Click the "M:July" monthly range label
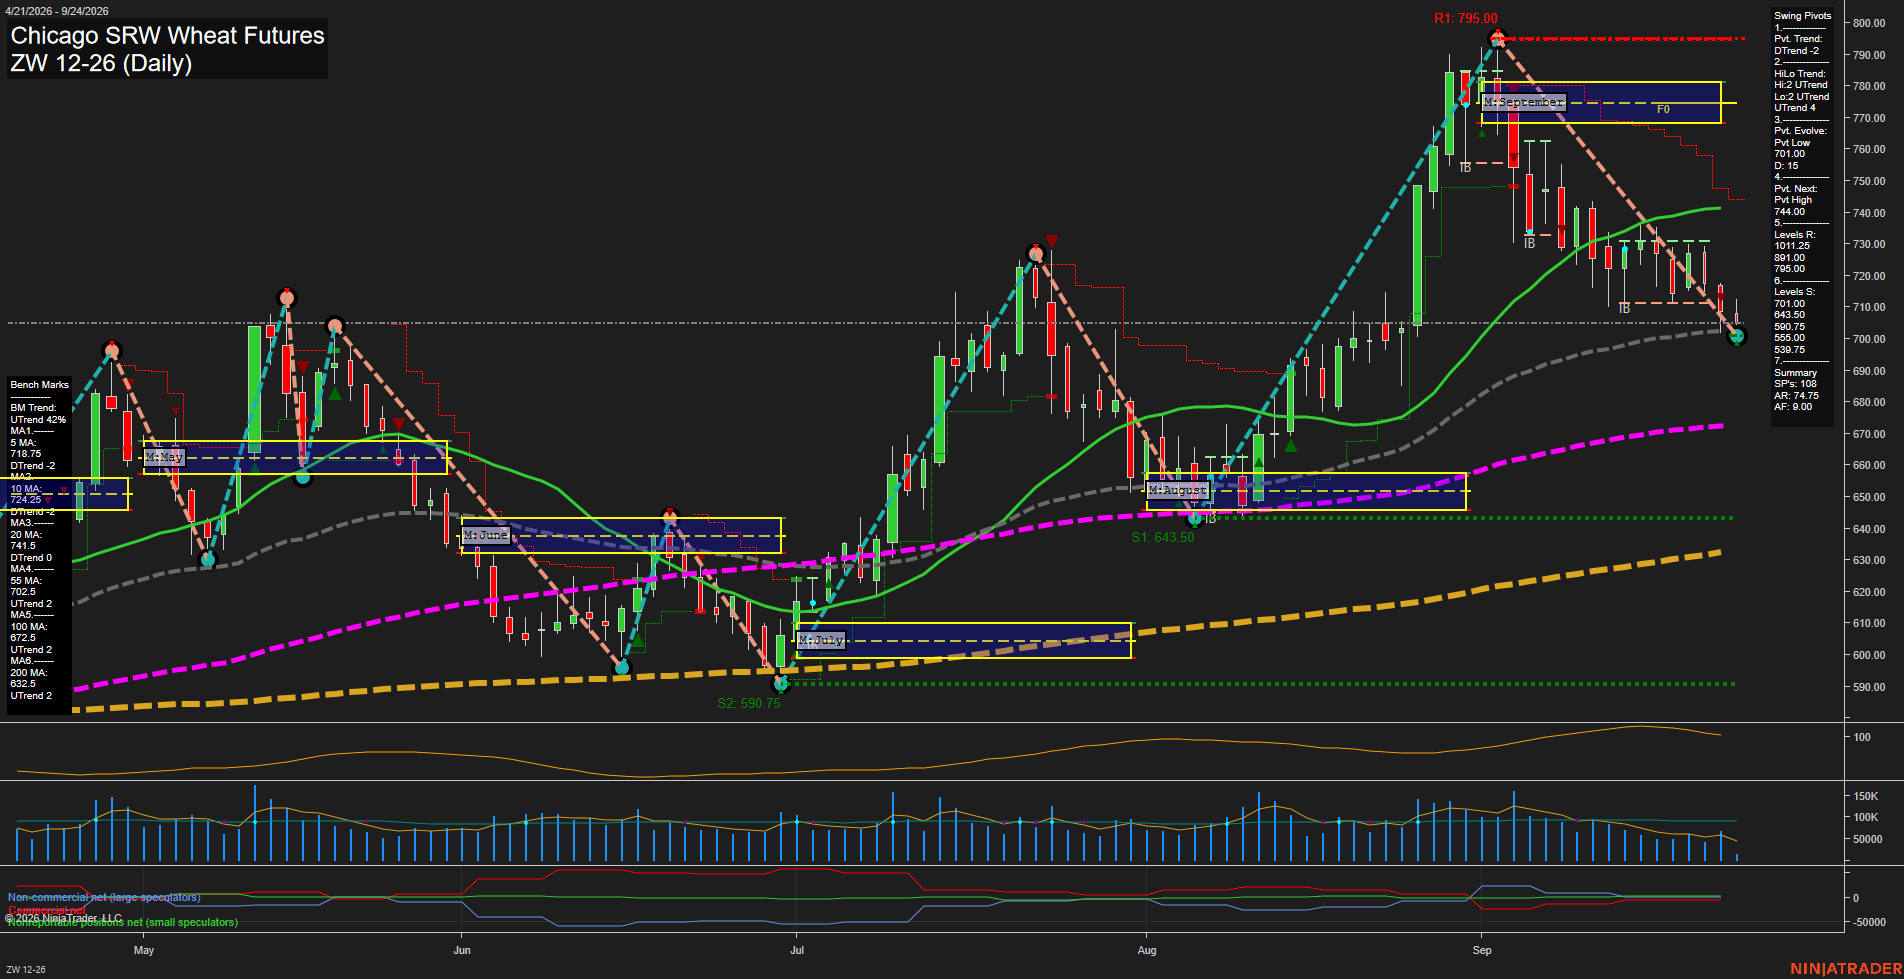Image resolution: width=1904 pixels, height=979 pixels. 821,640
